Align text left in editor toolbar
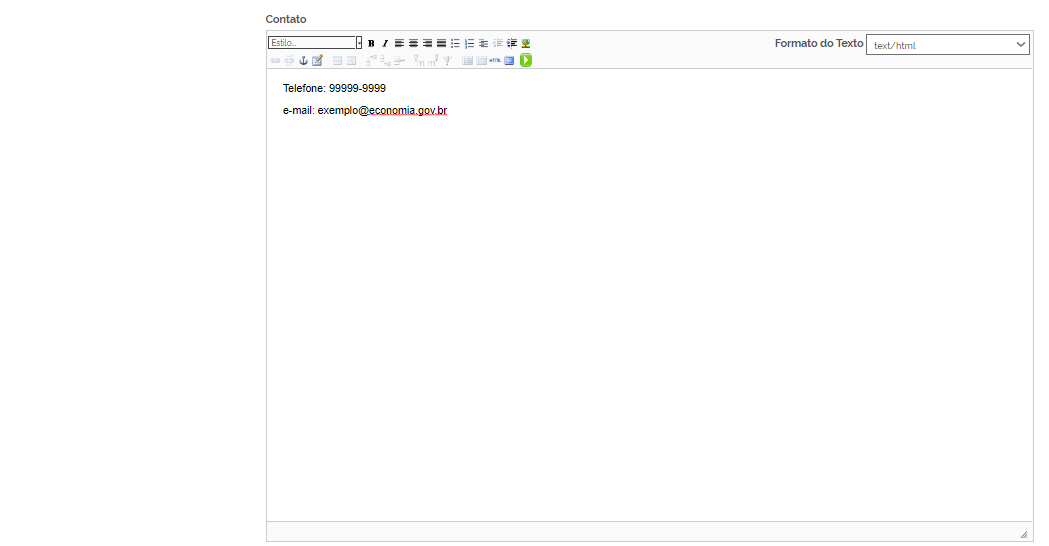This screenshot has width=1049, height=546. click(399, 44)
